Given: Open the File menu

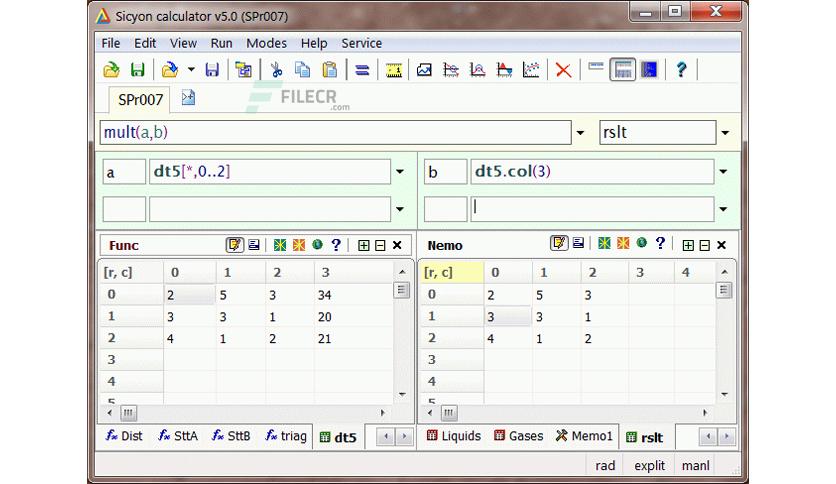Looking at the screenshot, I should pos(110,43).
